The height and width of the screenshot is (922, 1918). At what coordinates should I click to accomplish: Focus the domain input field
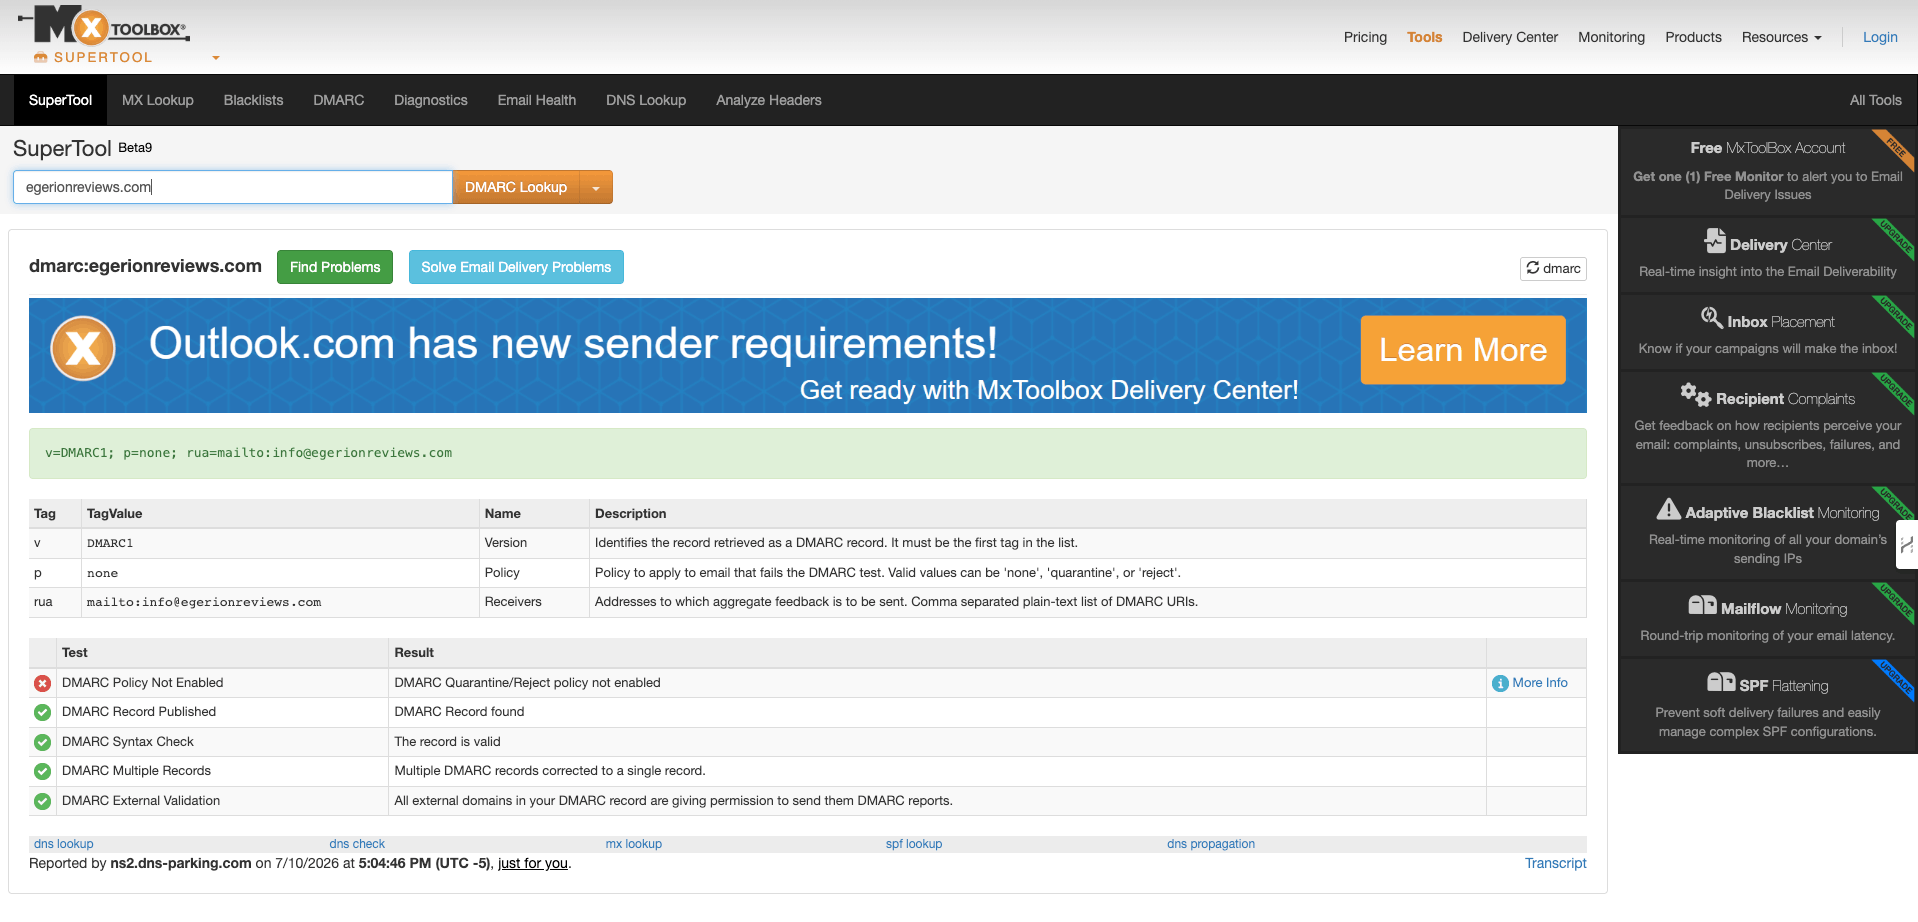(x=233, y=187)
